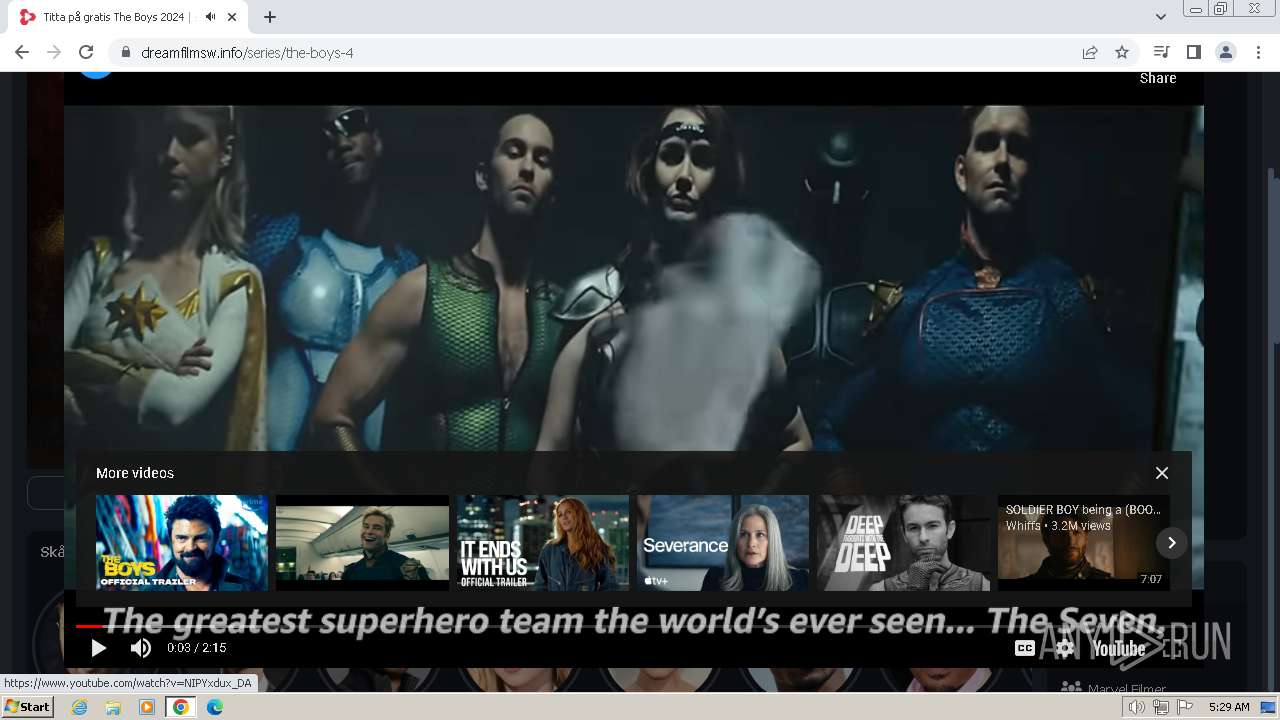Open the Windows Start menu
The width and height of the screenshot is (1280, 720).
(28, 707)
